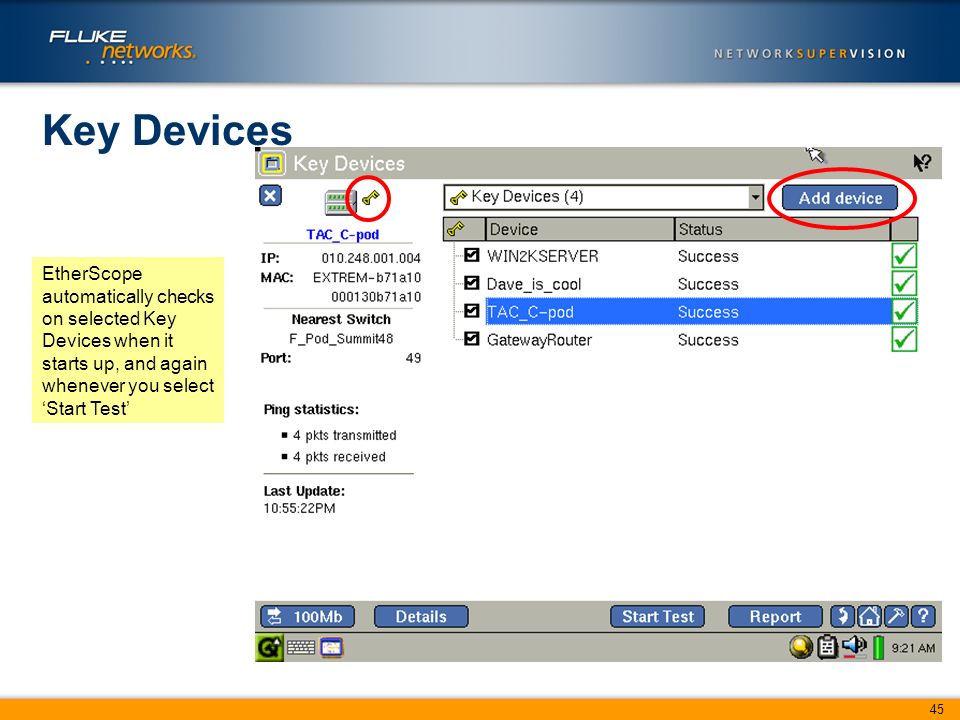Close the TAC_C-pod detail pane
This screenshot has height=720, width=960.
(x=271, y=196)
